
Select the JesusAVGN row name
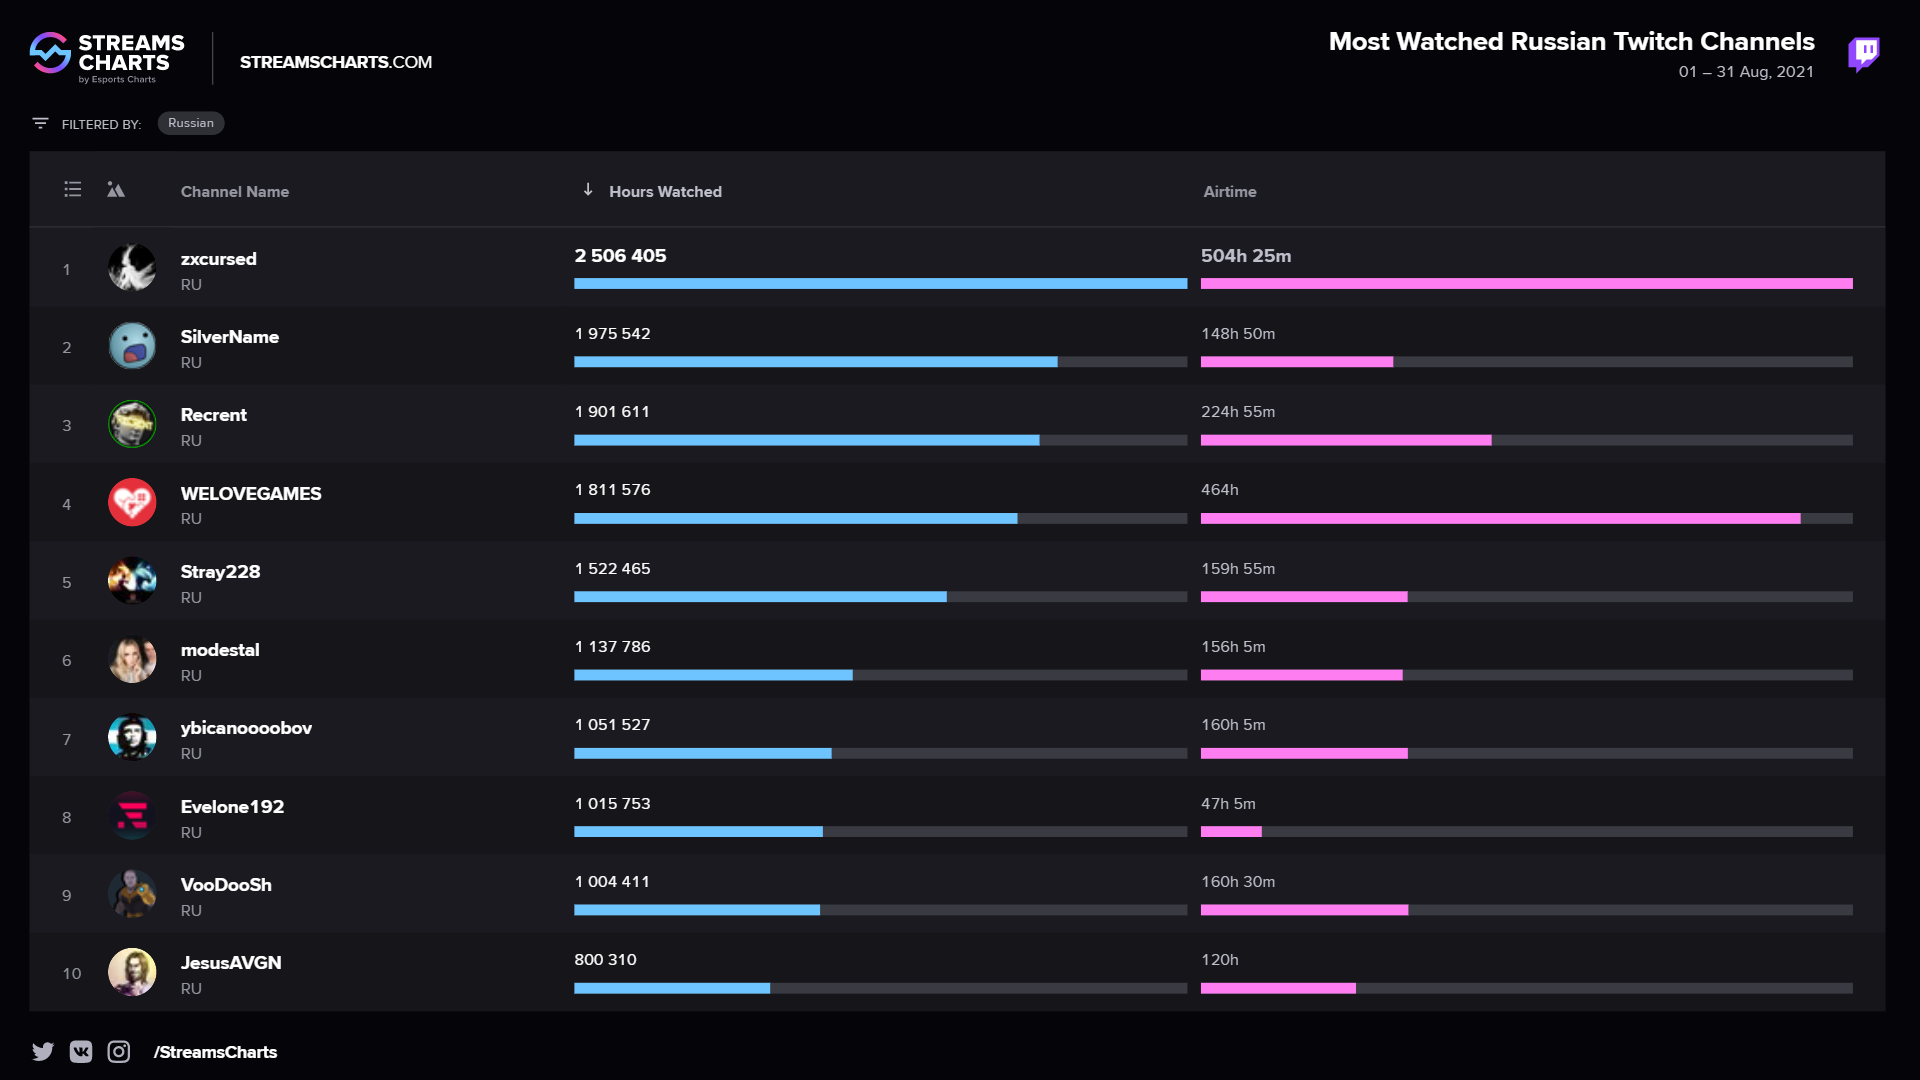(x=230, y=963)
